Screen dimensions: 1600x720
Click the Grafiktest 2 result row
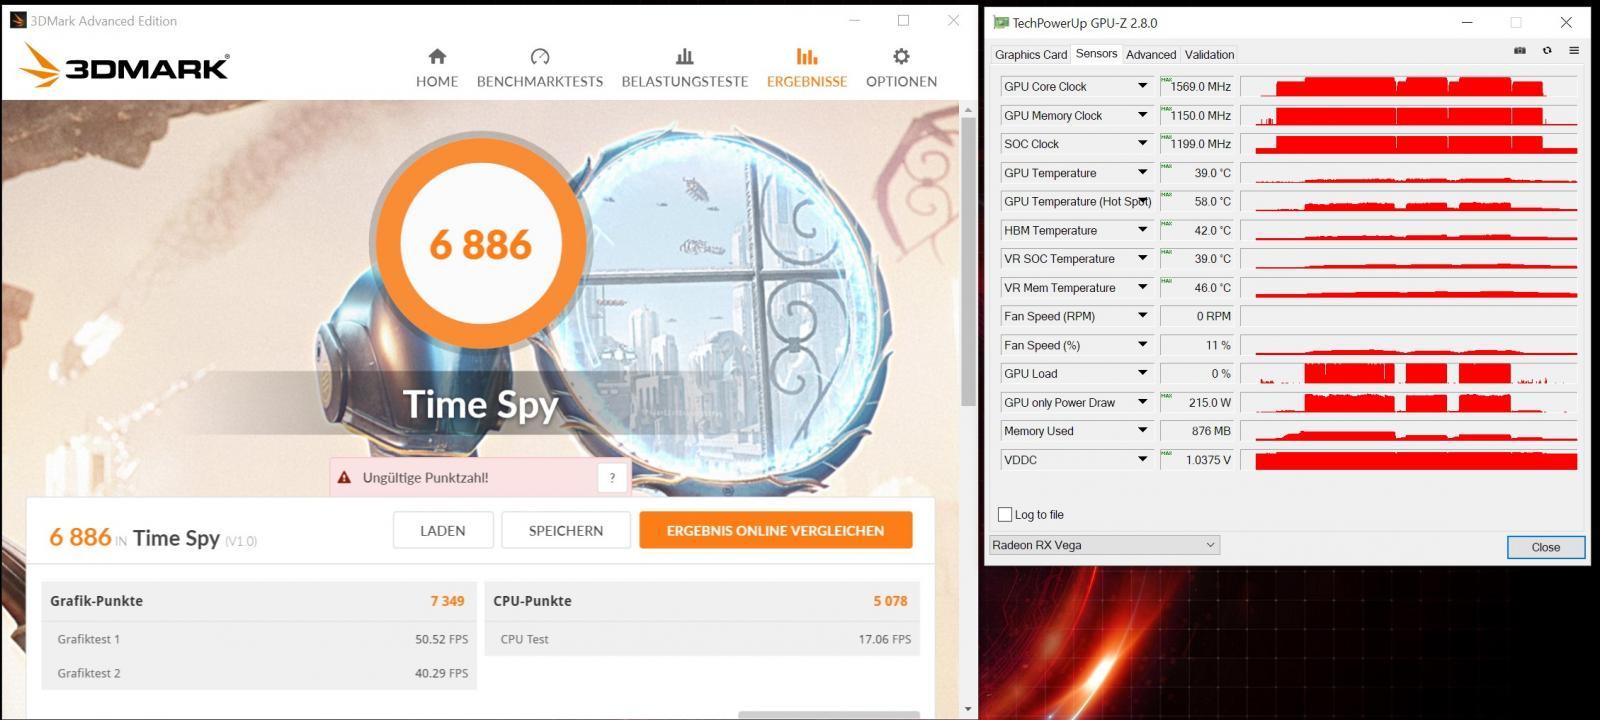(x=259, y=673)
